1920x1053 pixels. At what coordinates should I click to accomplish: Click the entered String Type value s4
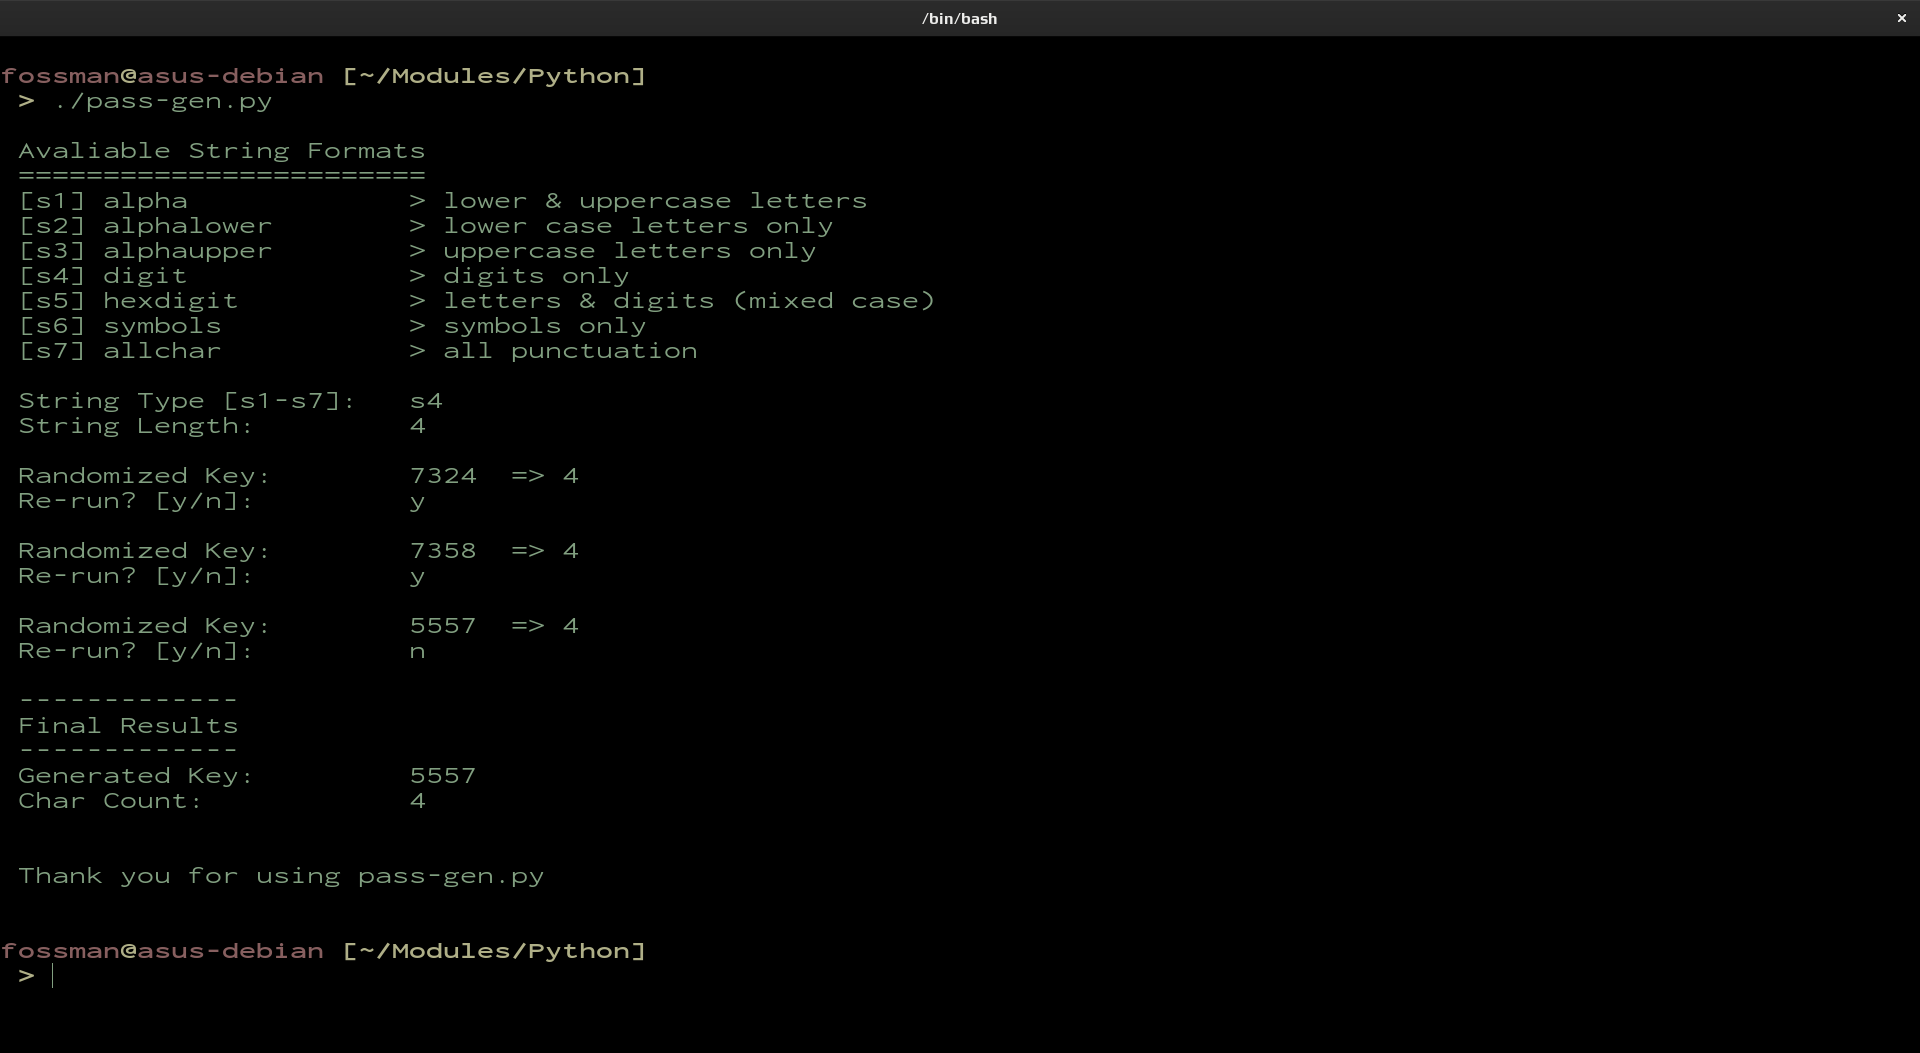pos(426,401)
